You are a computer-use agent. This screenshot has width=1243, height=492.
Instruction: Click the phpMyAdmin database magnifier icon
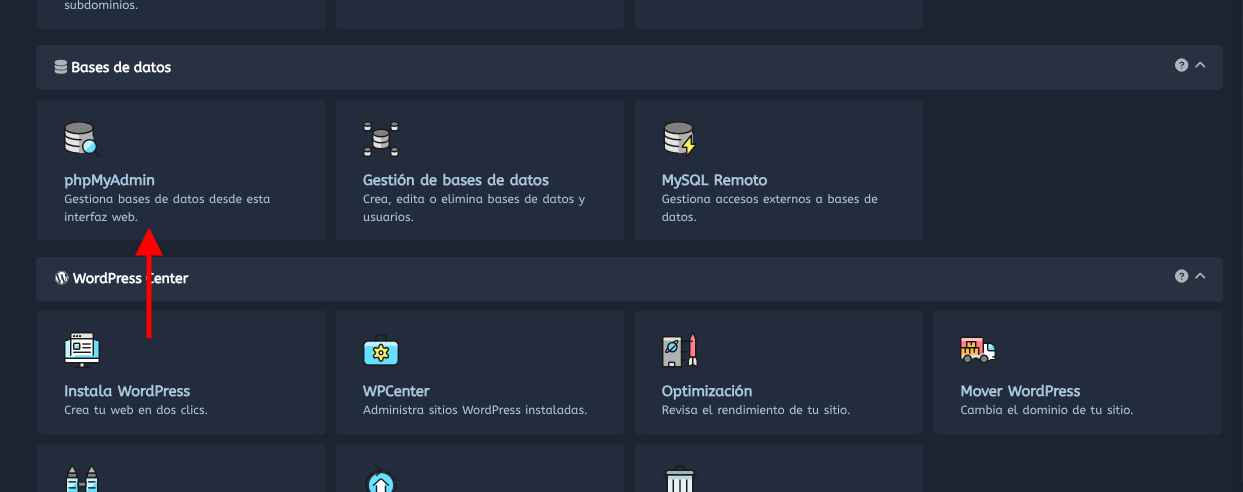tap(82, 139)
